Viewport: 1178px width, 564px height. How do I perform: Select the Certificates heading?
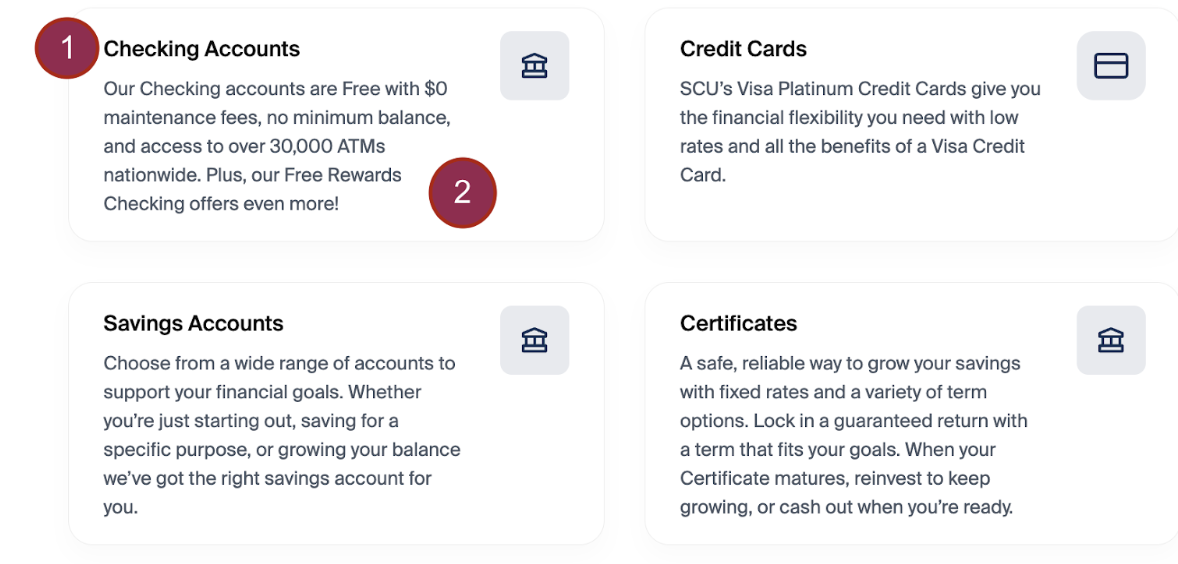coord(738,323)
